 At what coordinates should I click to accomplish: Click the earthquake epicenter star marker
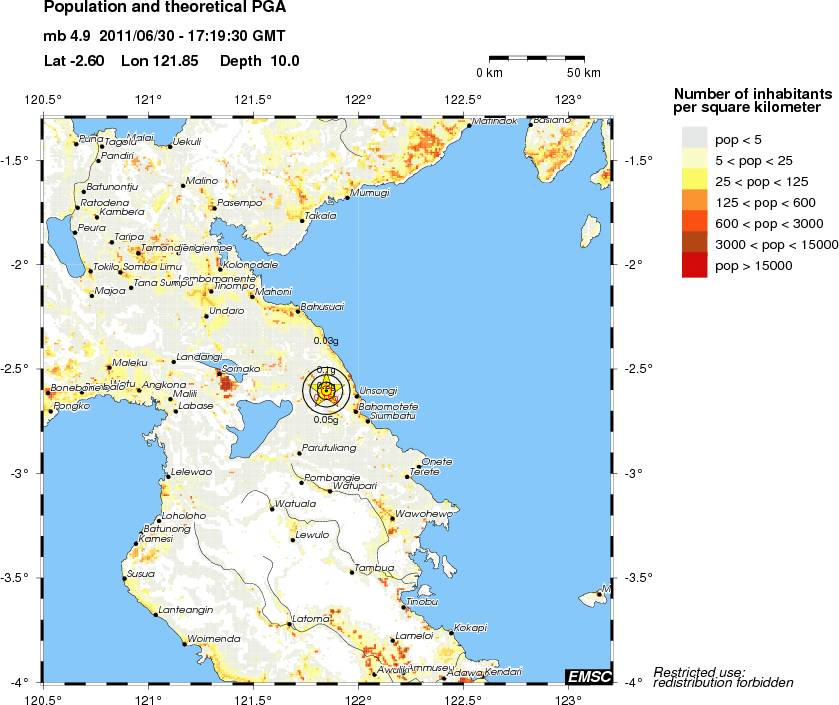point(327,390)
